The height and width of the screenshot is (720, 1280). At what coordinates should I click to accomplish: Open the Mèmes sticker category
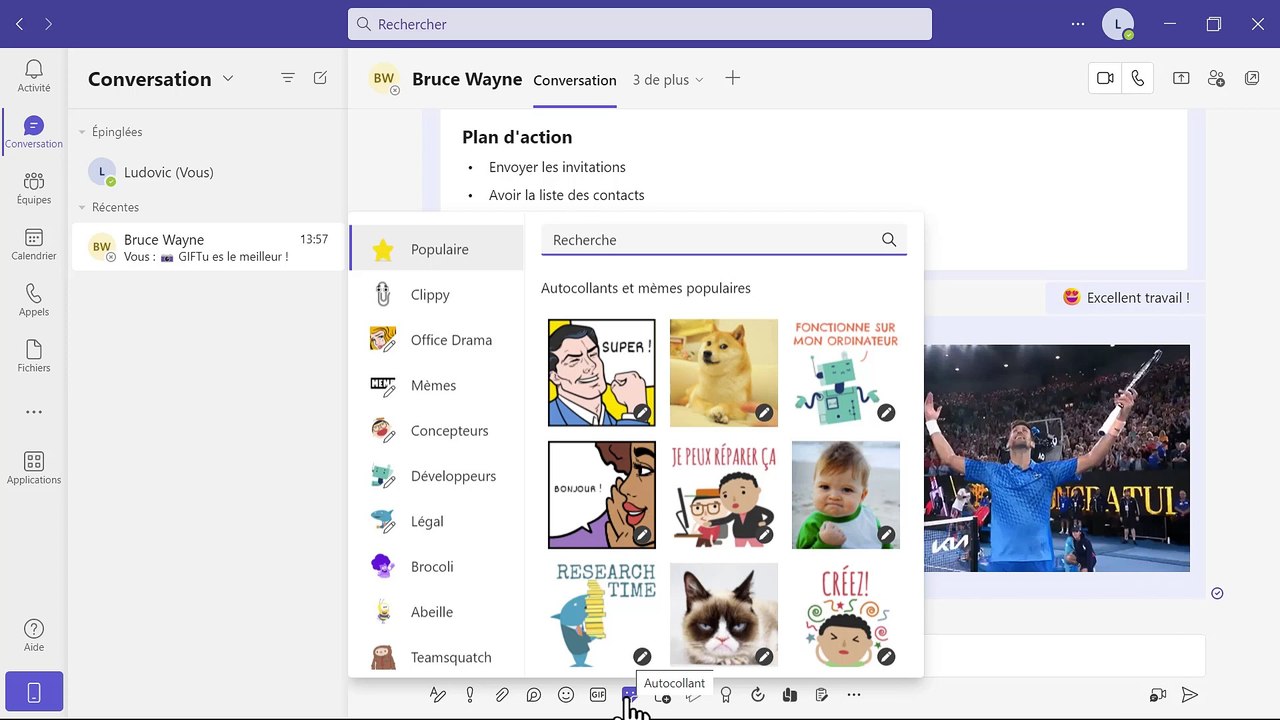click(437, 385)
